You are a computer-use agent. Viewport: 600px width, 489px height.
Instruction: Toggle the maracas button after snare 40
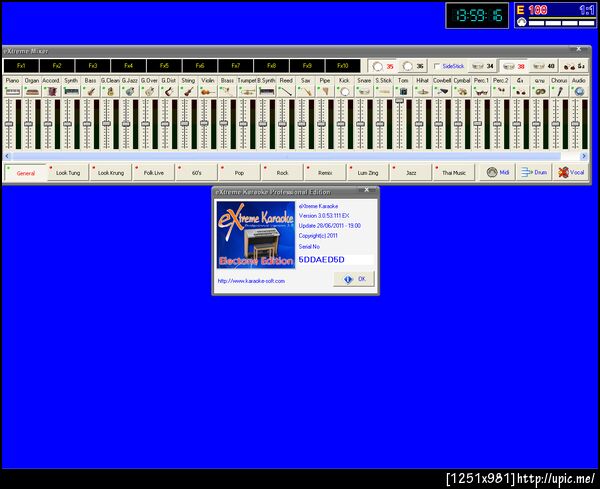tap(573, 66)
